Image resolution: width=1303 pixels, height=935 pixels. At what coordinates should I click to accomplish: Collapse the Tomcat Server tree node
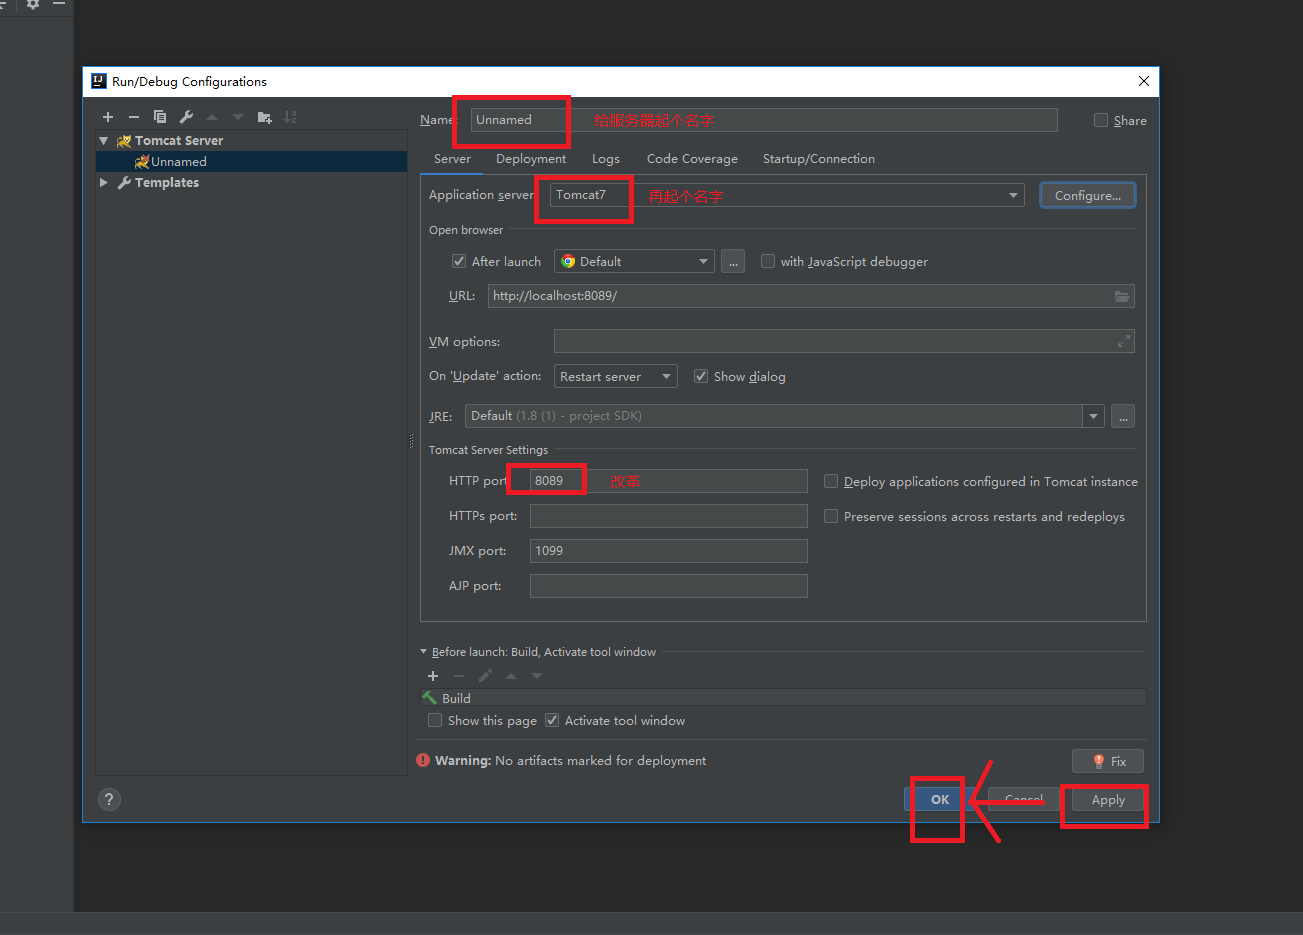tap(103, 141)
